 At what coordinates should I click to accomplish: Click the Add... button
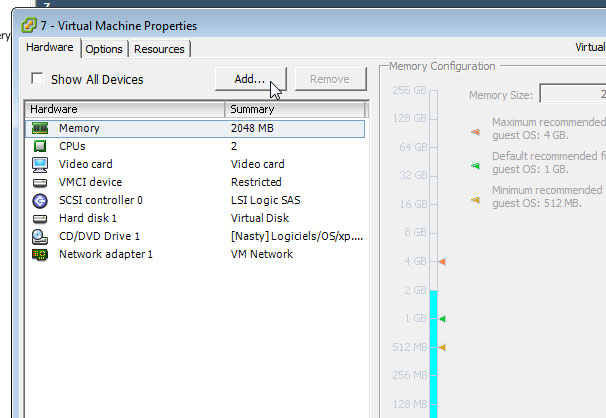[250, 79]
